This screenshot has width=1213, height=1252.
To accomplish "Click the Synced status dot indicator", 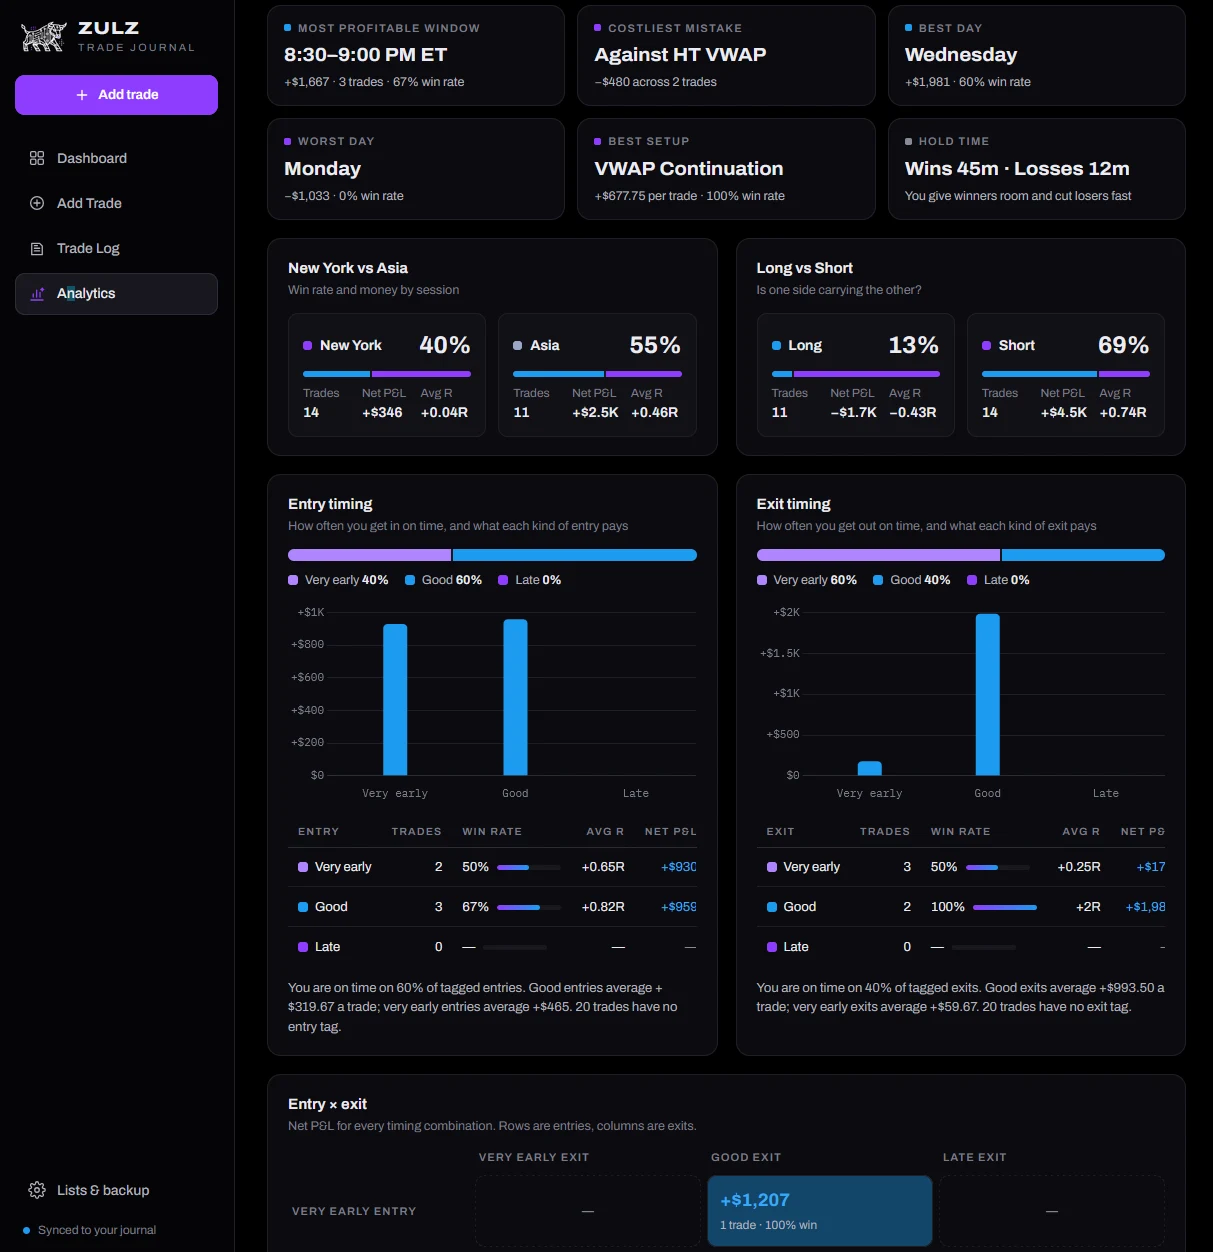I will (x=27, y=1230).
